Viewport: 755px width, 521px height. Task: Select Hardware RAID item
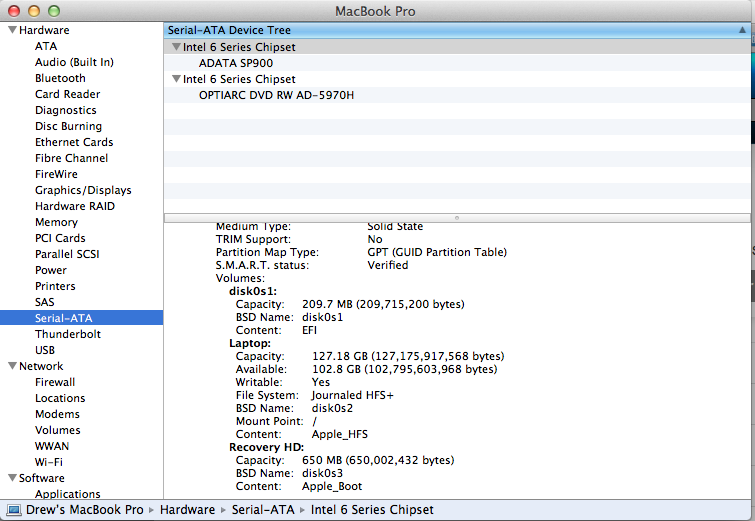point(75,206)
